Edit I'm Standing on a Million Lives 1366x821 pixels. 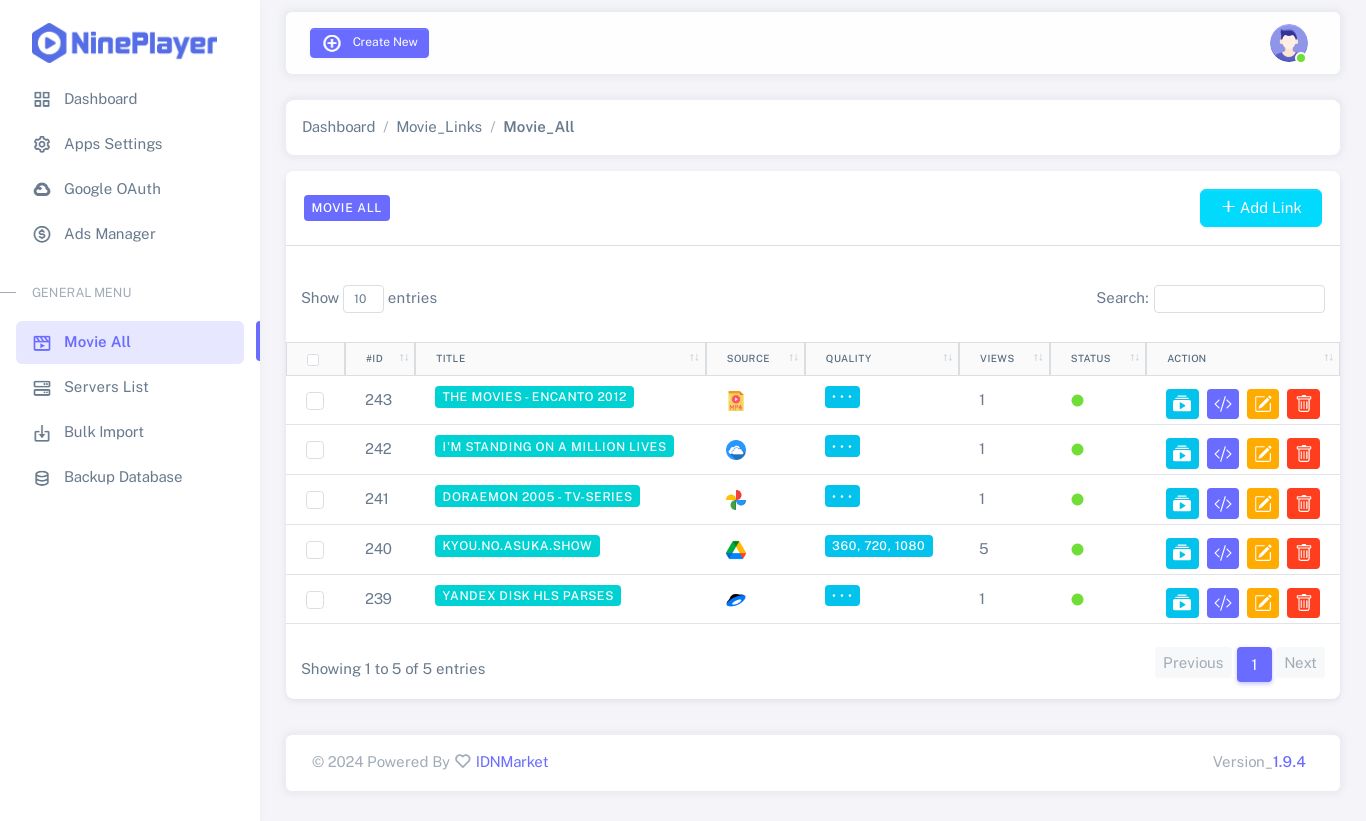pos(1263,454)
